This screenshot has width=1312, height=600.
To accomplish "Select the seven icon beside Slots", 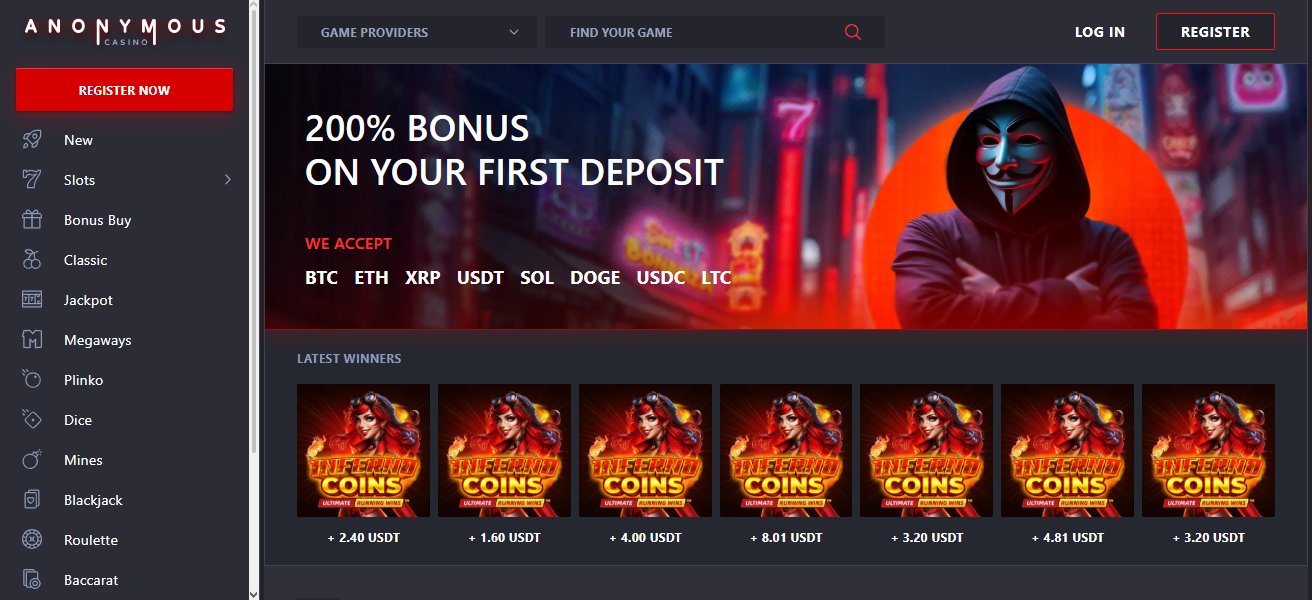I will (32, 180).
